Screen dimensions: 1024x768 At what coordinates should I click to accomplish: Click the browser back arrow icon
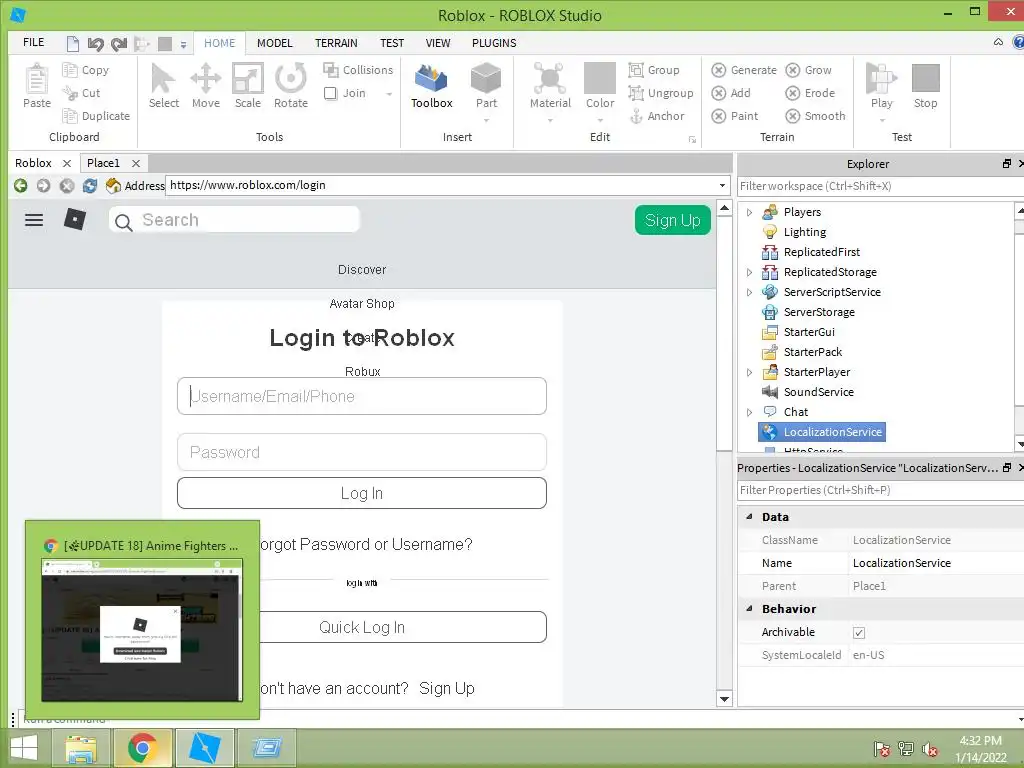pyautogui.click(x=20, y=186)
